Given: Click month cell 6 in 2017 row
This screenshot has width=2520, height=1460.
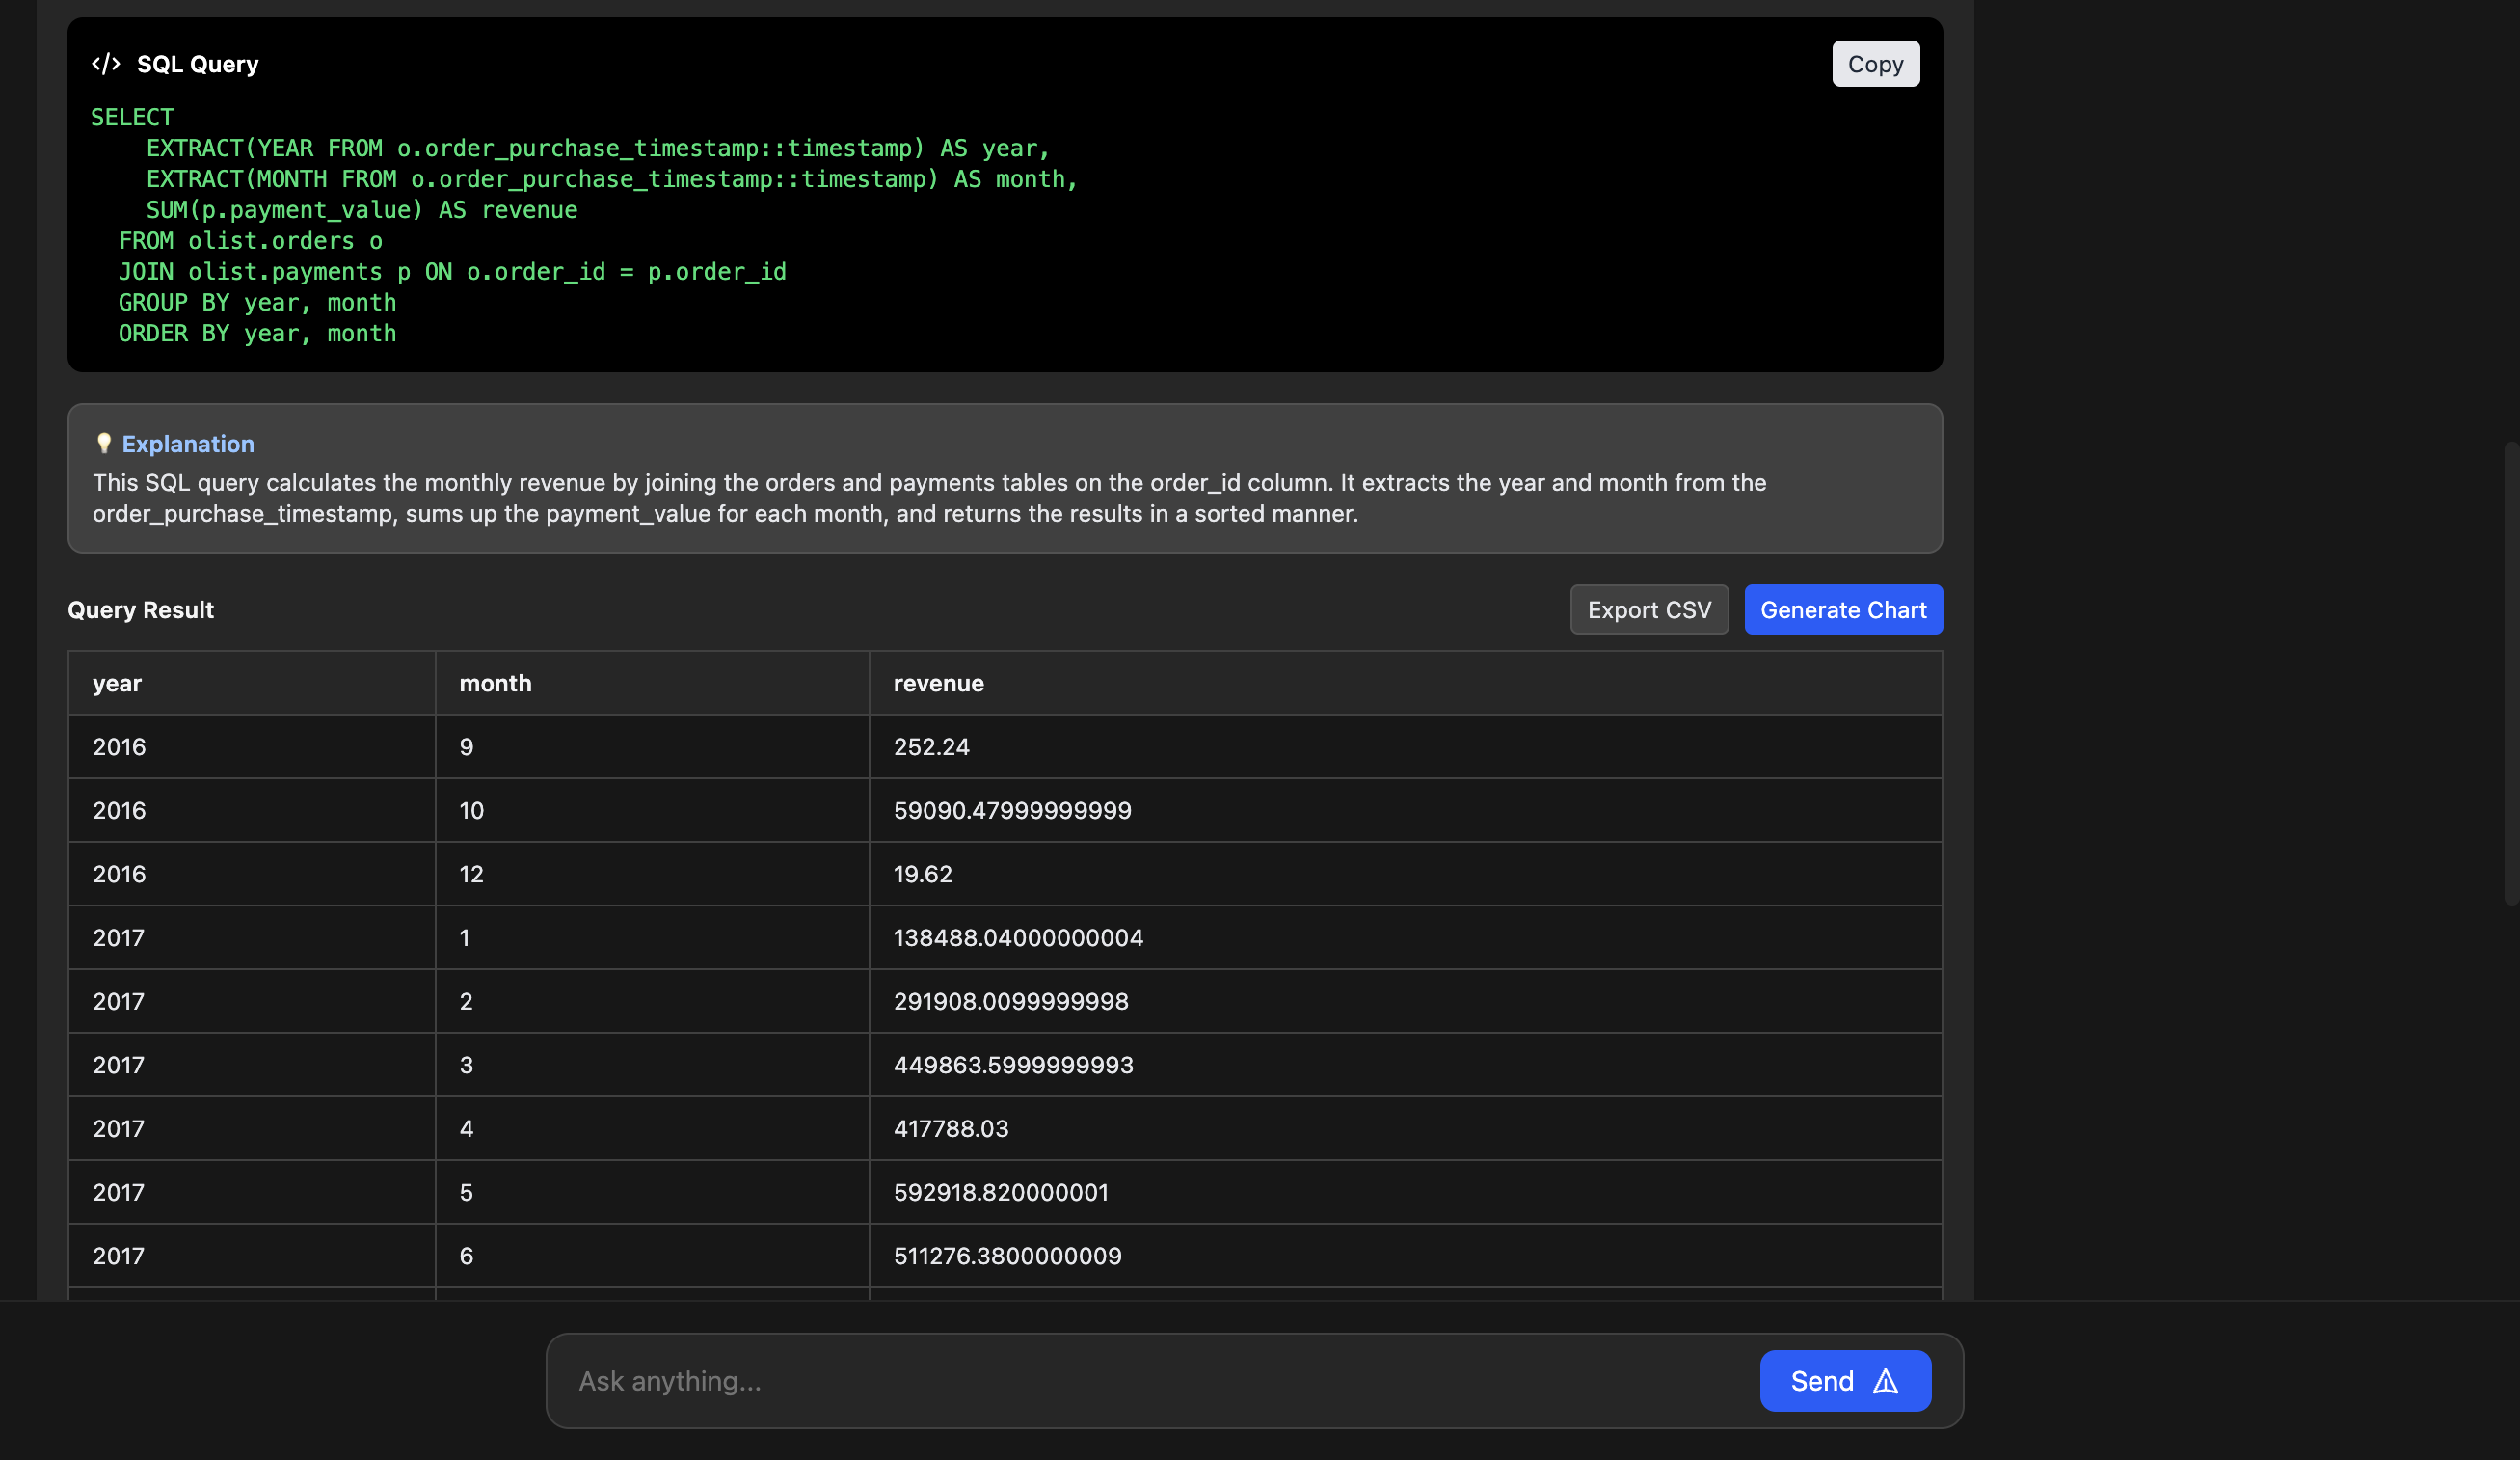Looking at the screenshot, I should (652, 1256).
